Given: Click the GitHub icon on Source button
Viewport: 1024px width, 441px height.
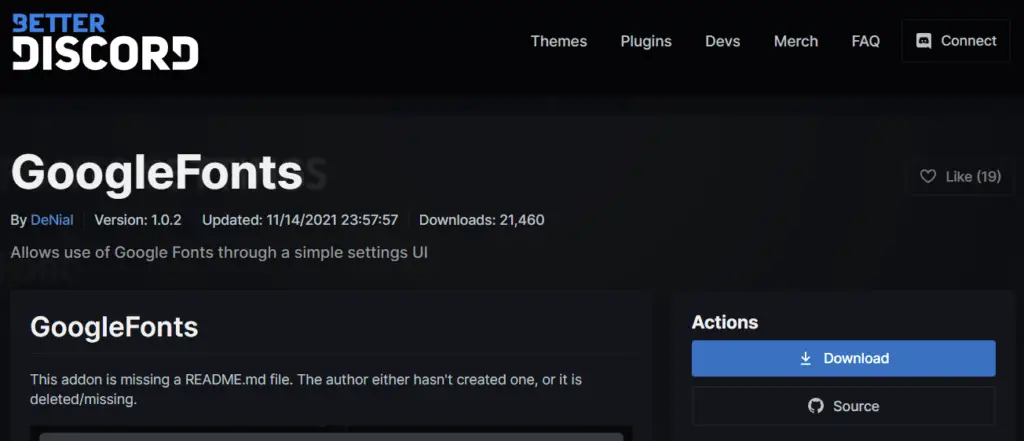Looking at the screenshot, I should [816, 406].
